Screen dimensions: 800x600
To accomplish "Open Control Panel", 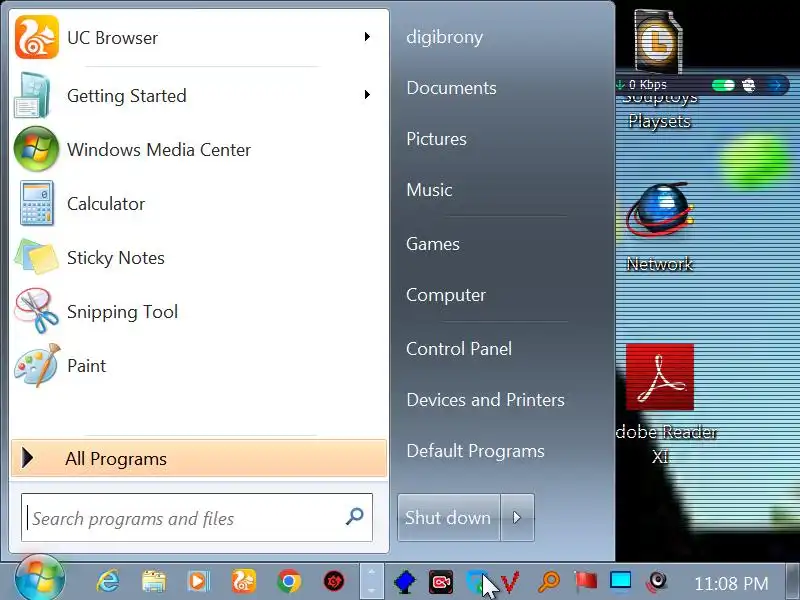I will click(459, 349).
